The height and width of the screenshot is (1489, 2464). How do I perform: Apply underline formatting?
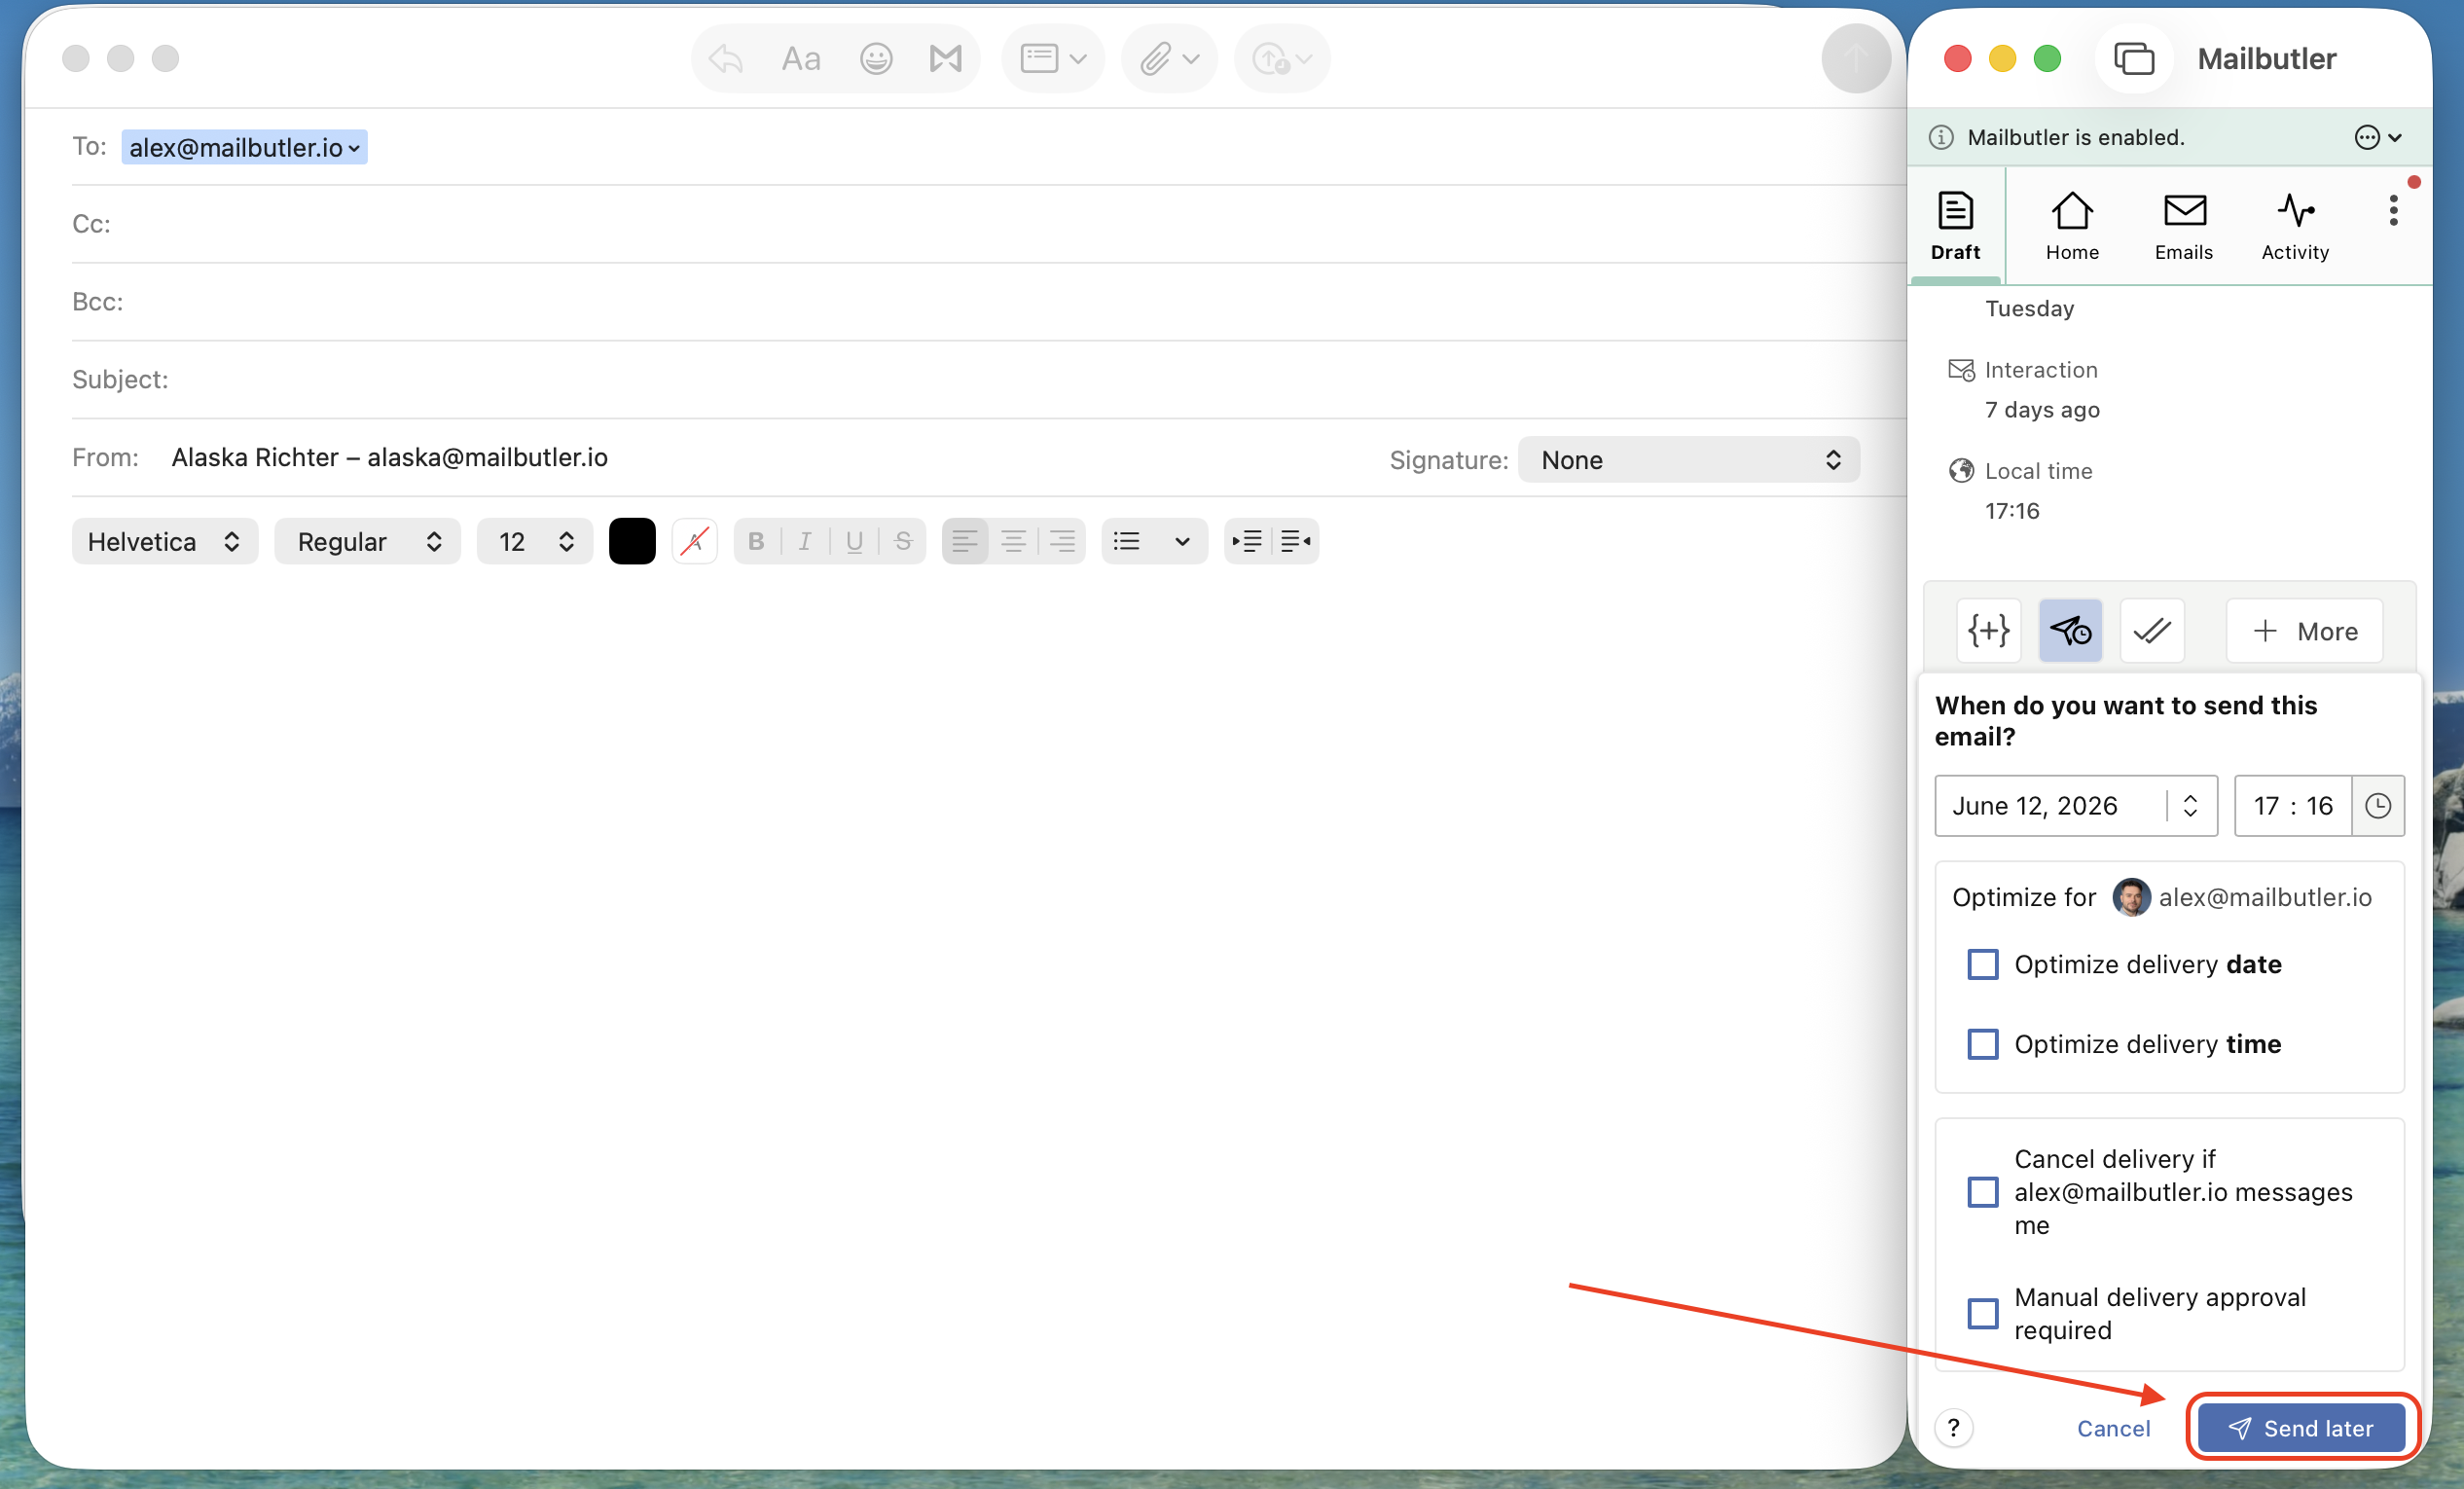pos(854,541)
